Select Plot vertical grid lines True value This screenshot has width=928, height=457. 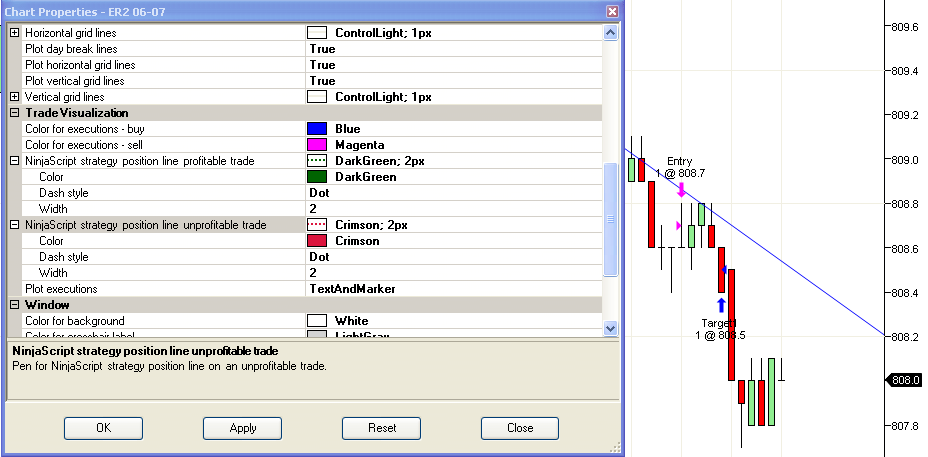[323, 81]
